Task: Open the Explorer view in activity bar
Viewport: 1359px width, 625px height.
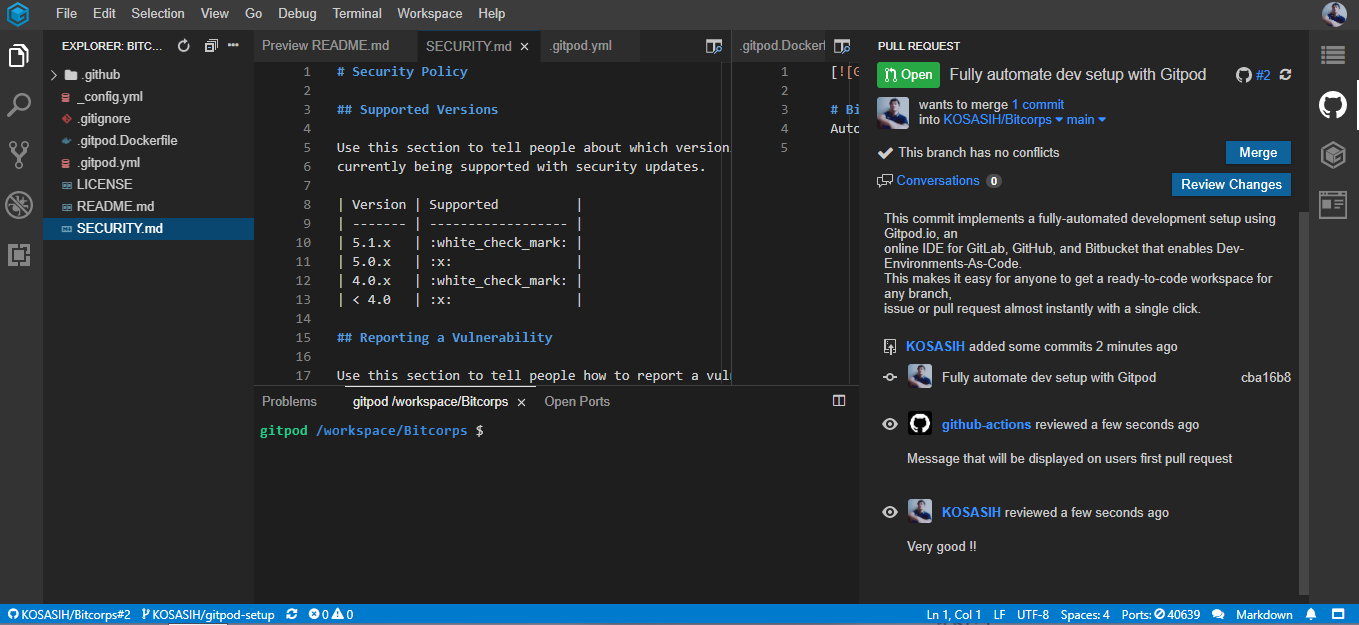Action: click(18, 55)
